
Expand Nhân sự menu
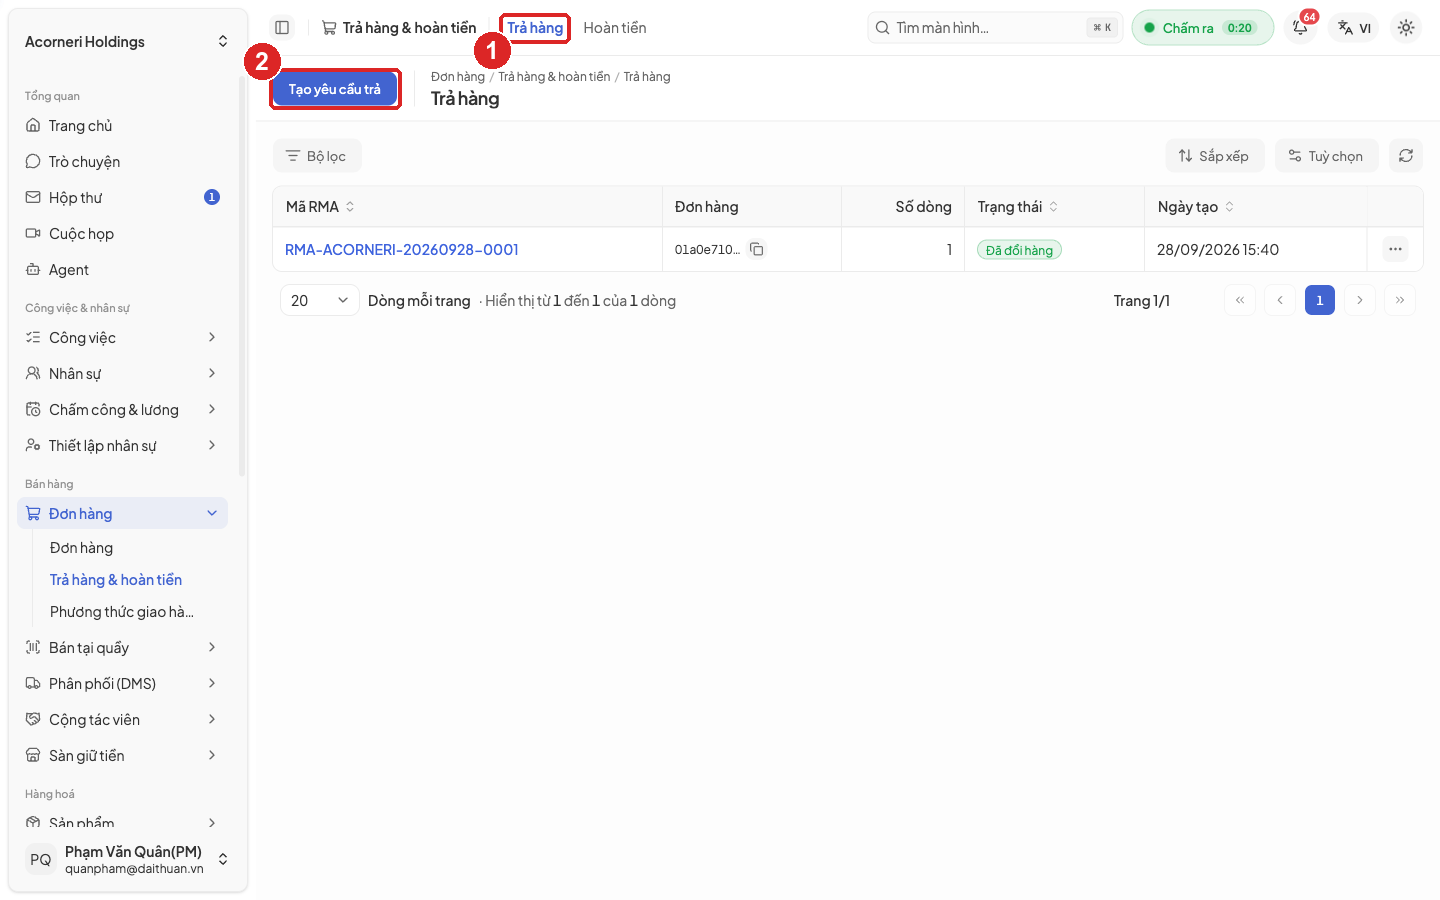[123, 374]
